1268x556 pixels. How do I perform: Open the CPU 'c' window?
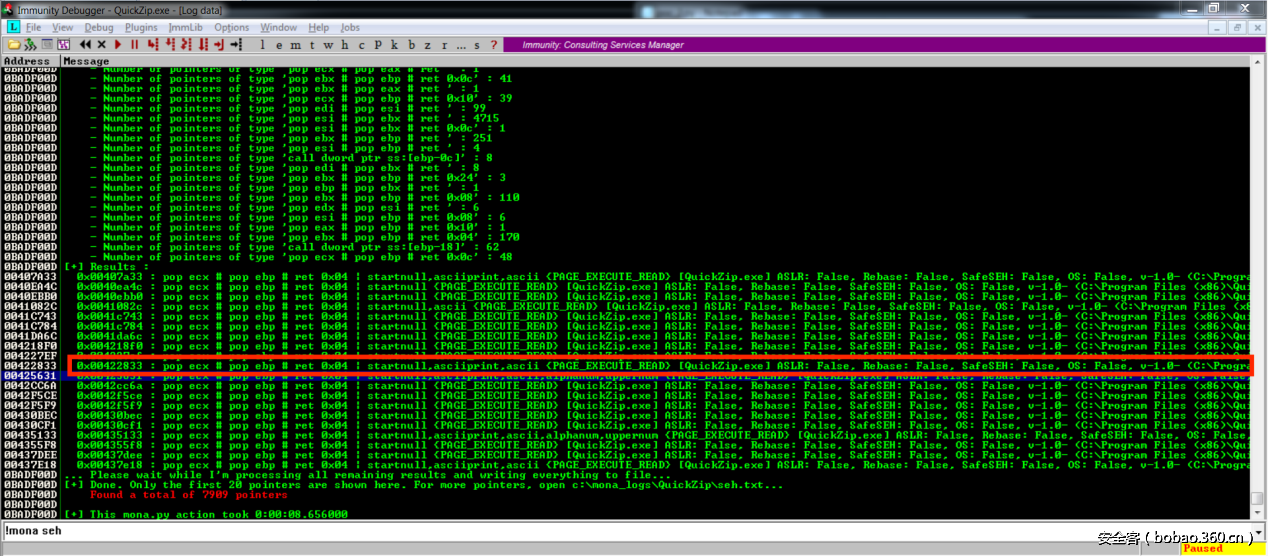tap(361, 45)
